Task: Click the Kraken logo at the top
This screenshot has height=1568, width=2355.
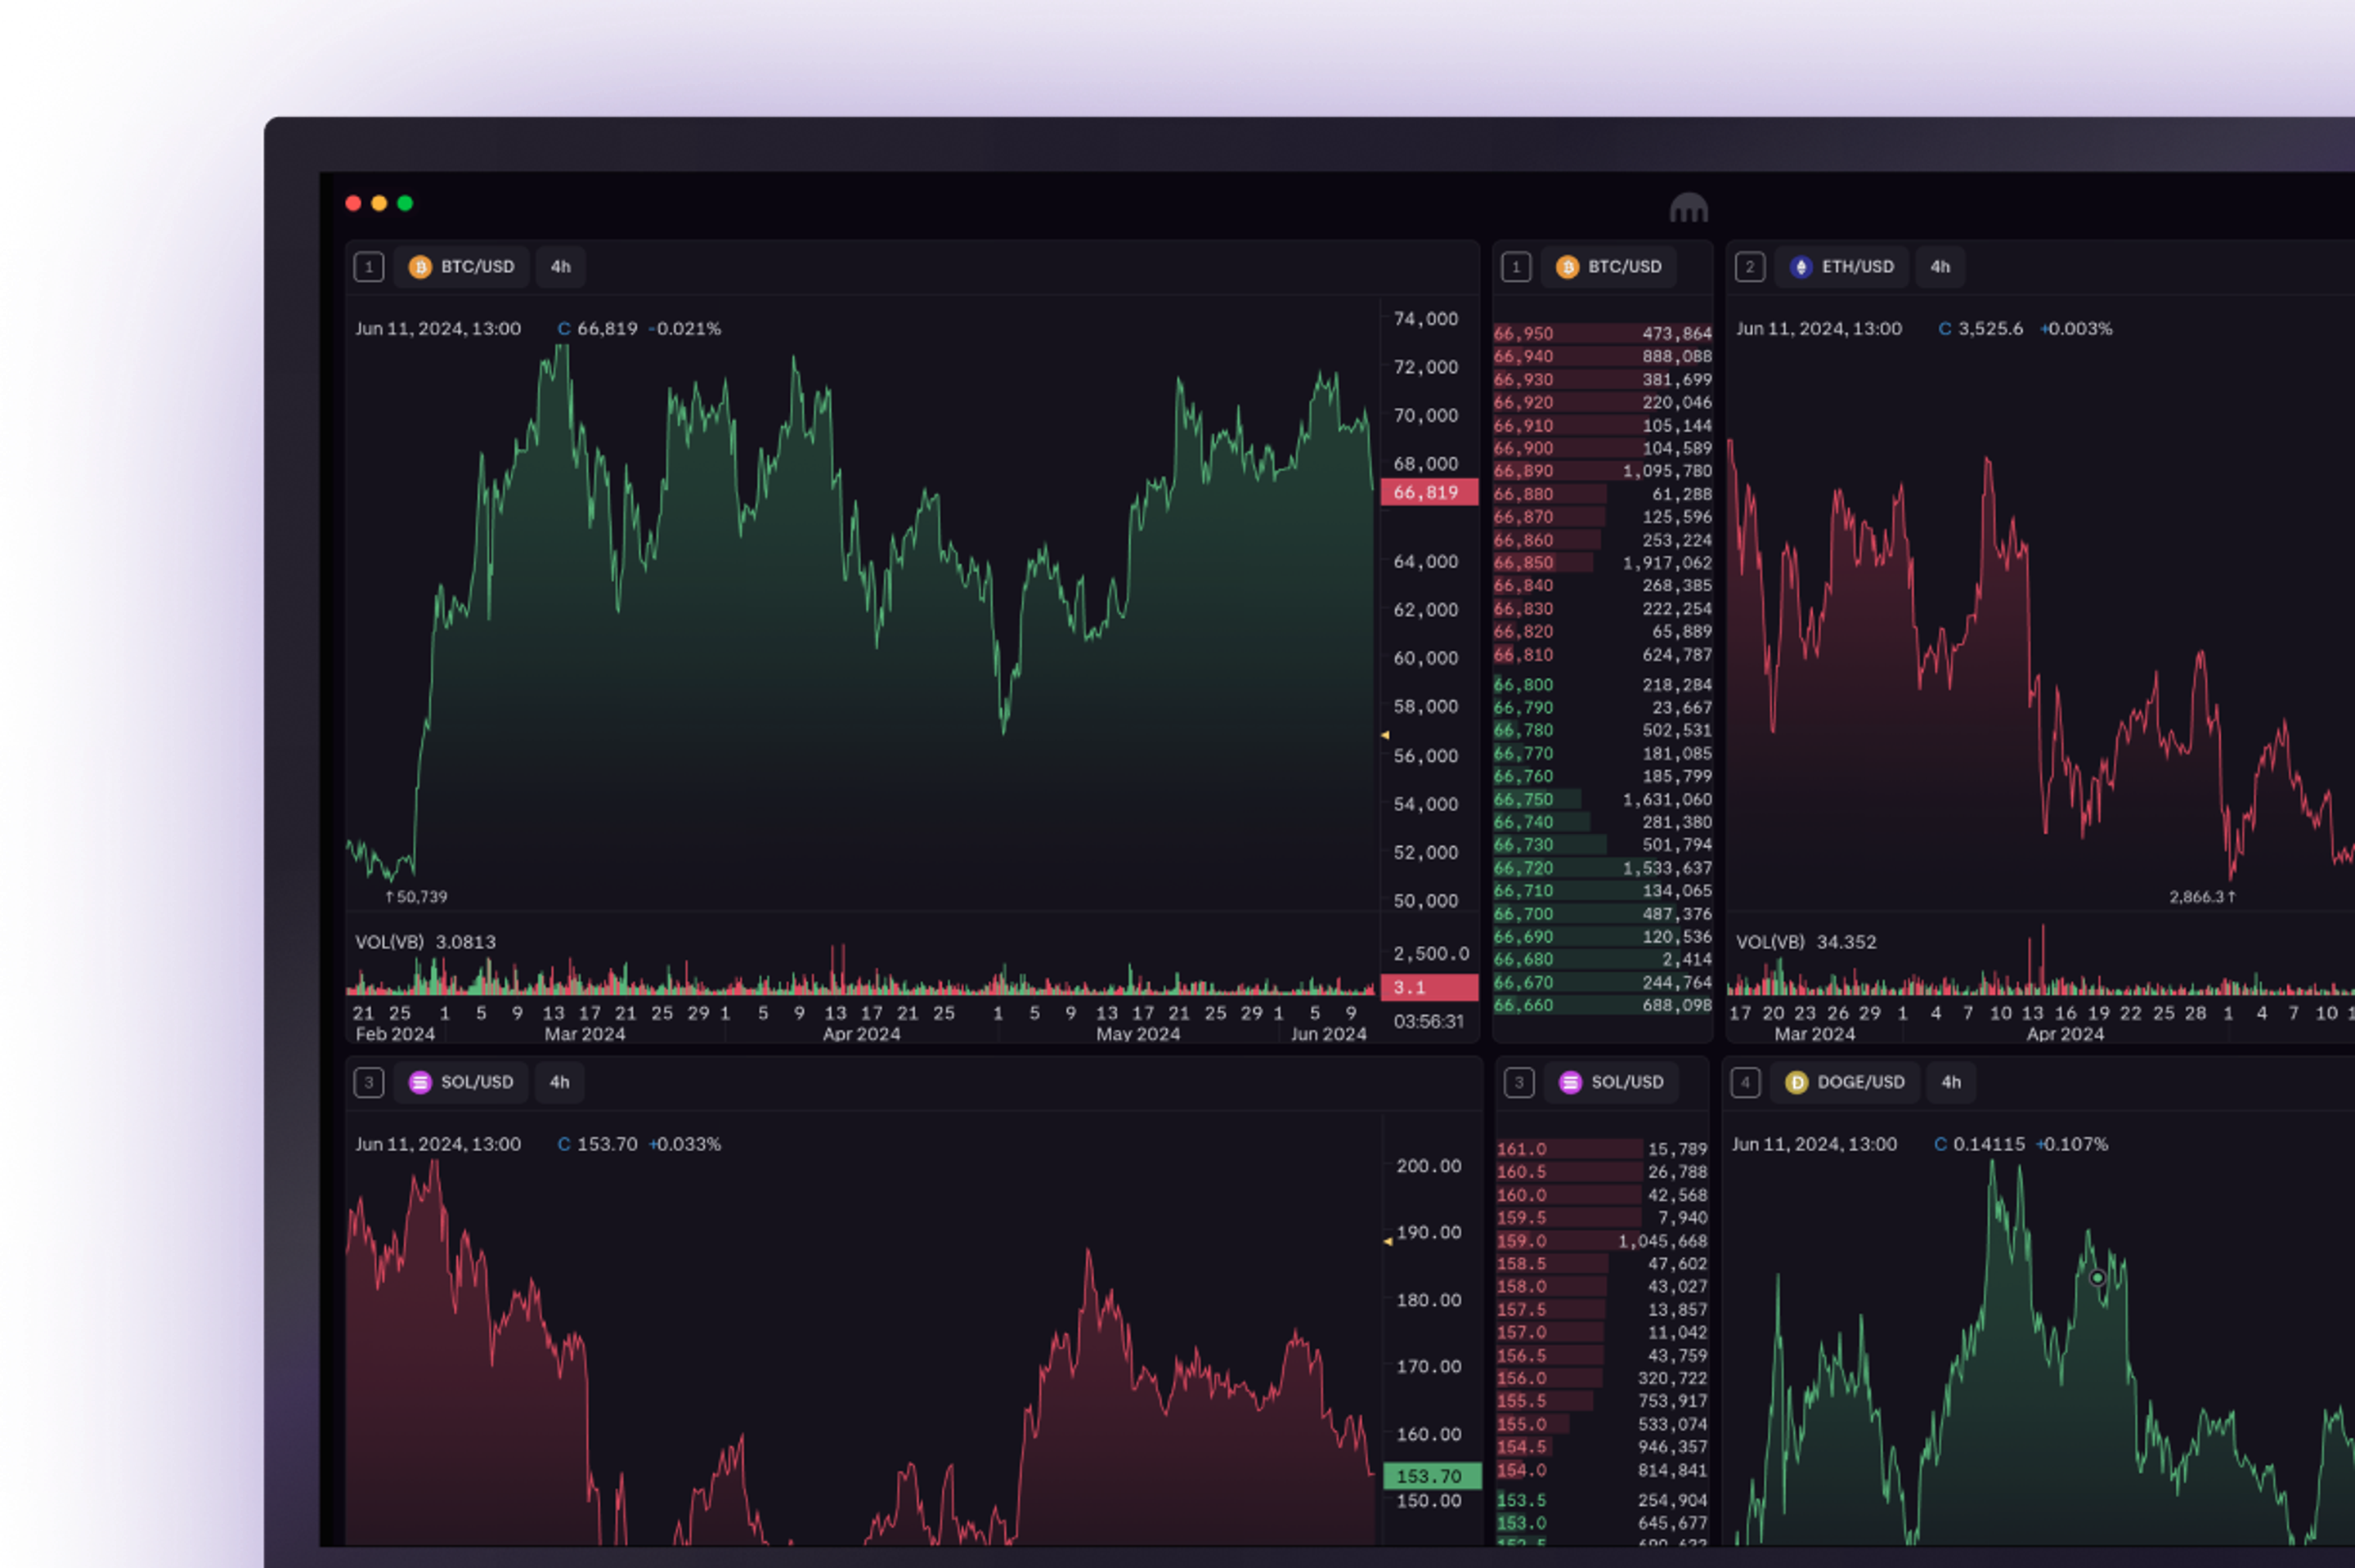Action: point(1691,208)
